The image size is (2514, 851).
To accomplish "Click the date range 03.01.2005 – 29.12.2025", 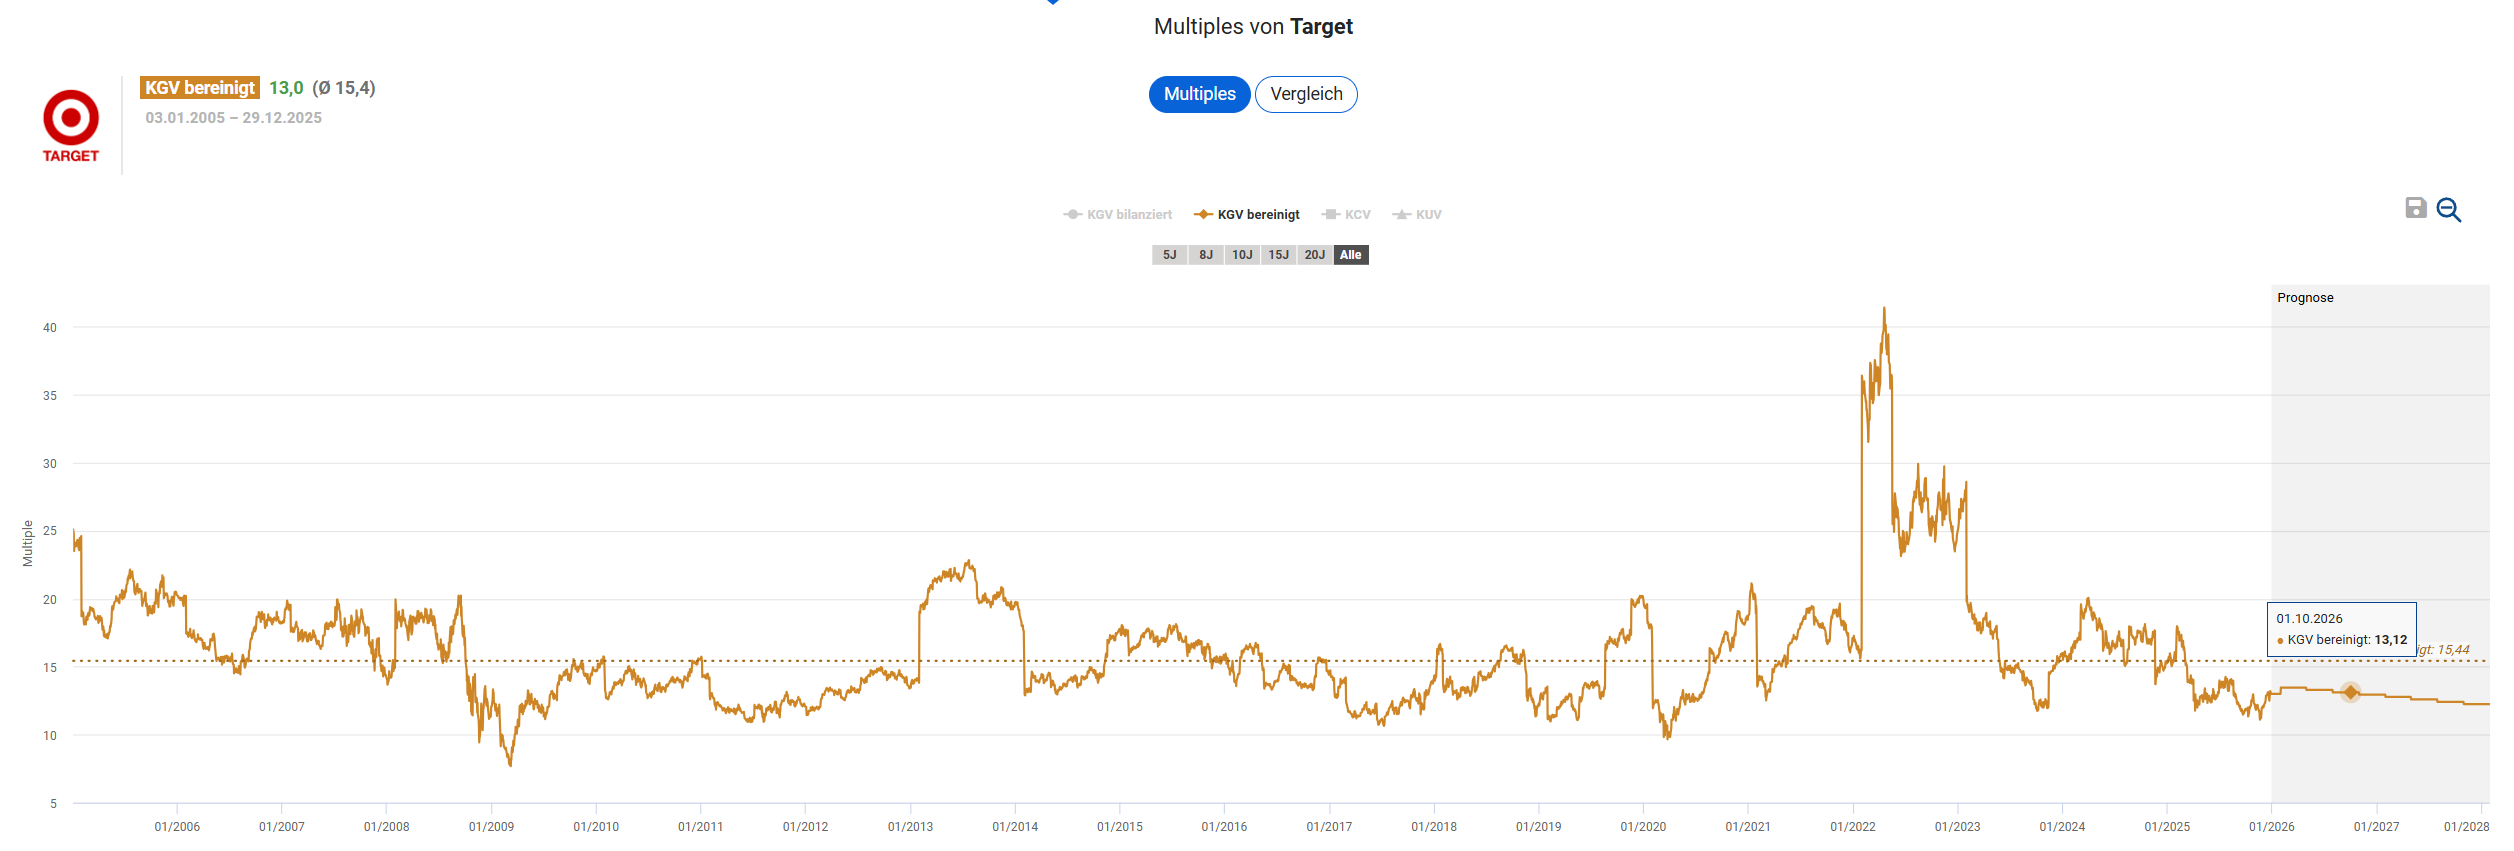I will (x=233, y=118).
